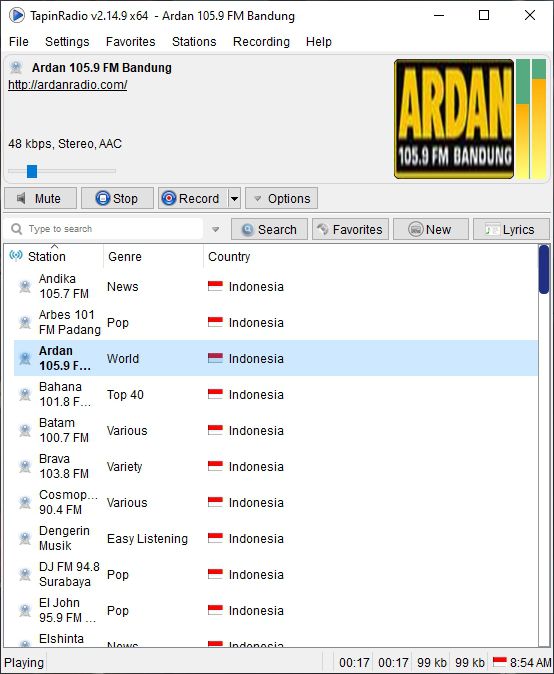Open the Stations menu
The image size is (554, 674).
pyautogui.click(x=194, y=42)
